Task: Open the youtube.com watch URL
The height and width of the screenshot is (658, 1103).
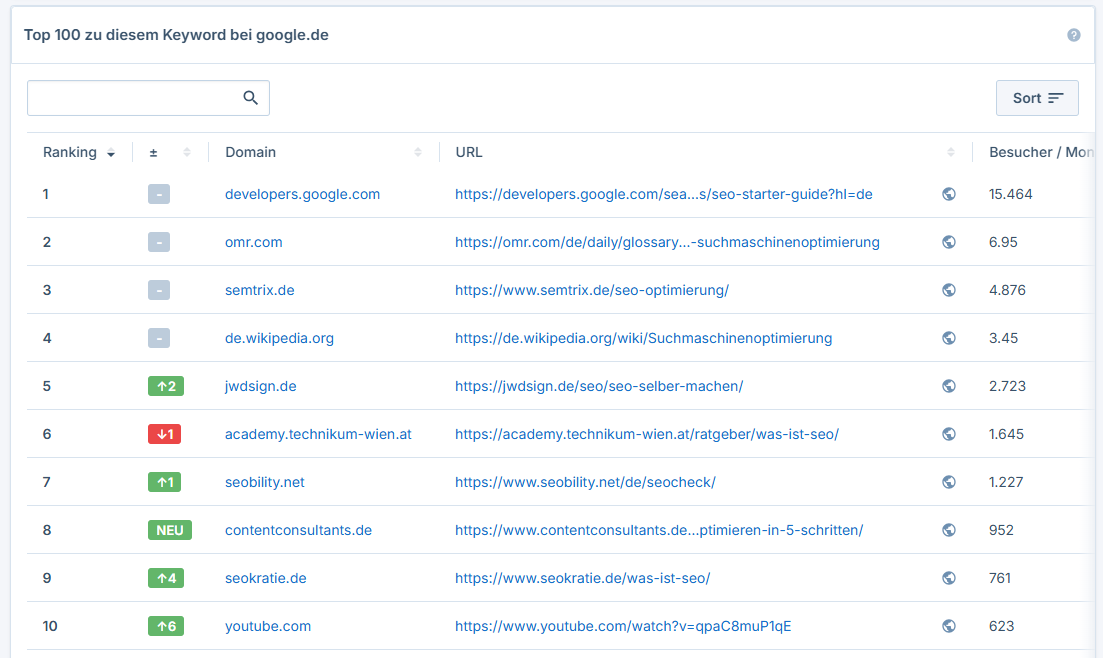Action: point(623,626)
